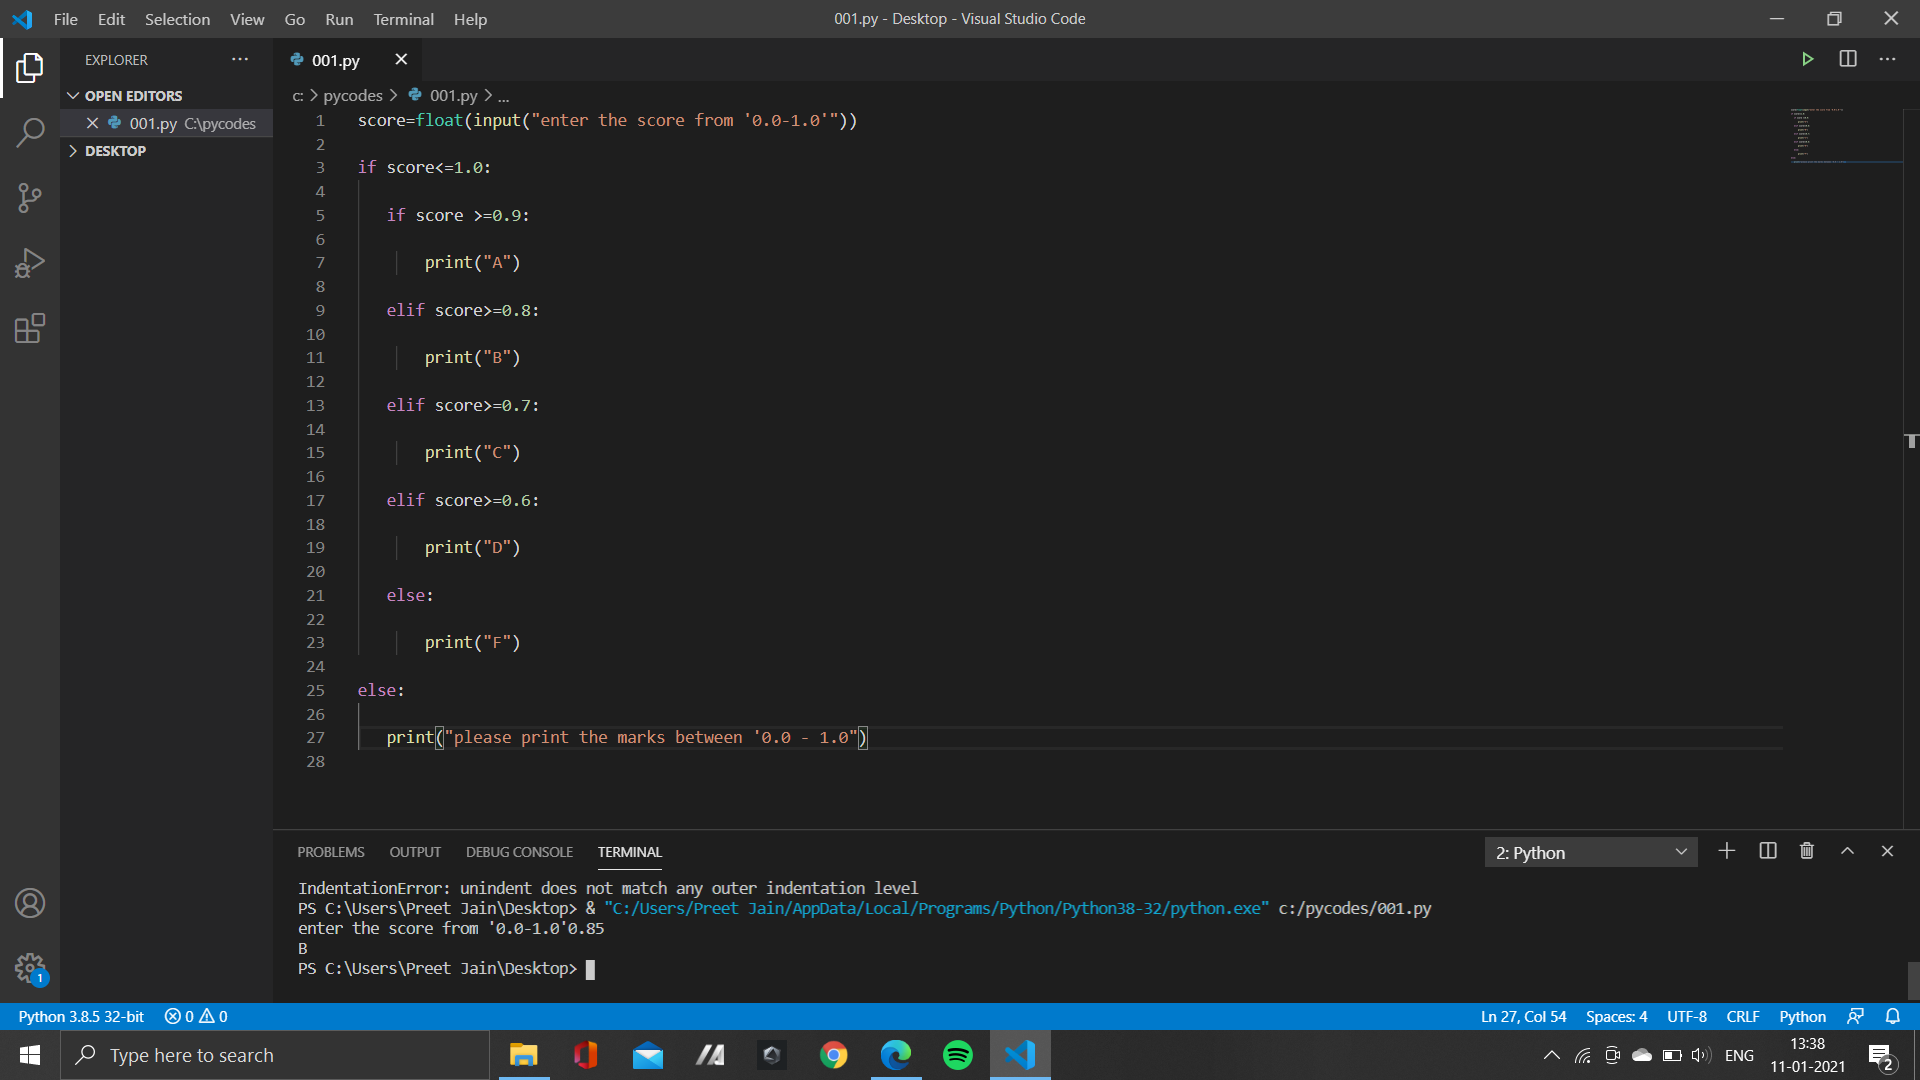Launch Spotify from the taskbar
The height and width of the screenshot is (1080, 1920).
tap(958, 1055)
